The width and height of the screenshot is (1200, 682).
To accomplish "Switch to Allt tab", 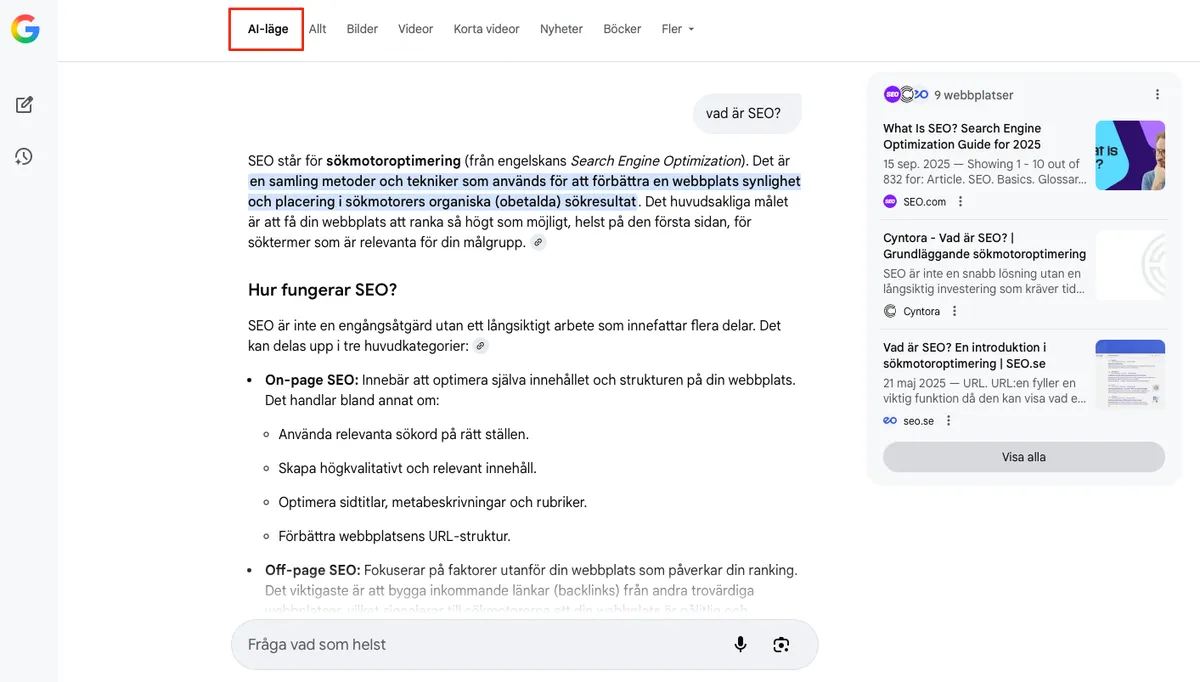I will coord(318,29).
